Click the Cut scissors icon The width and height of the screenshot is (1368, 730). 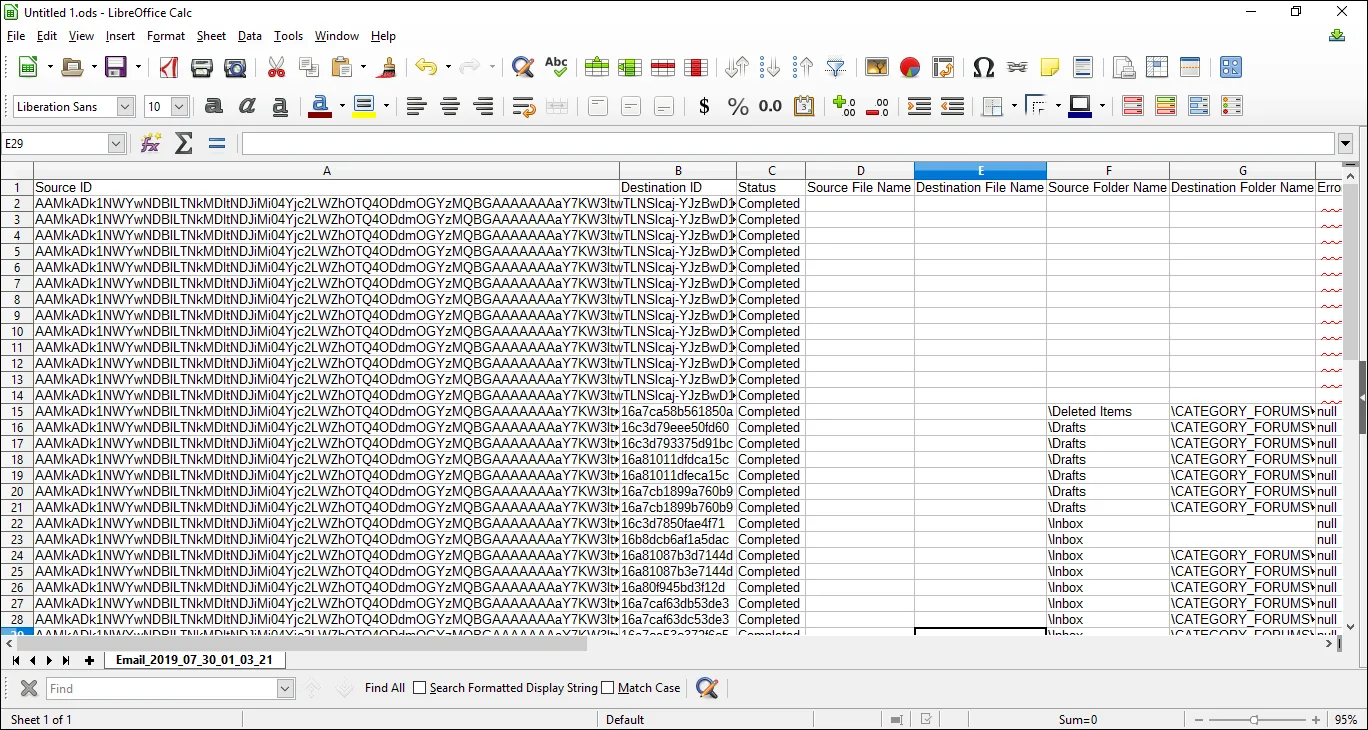tap(276, 67)
